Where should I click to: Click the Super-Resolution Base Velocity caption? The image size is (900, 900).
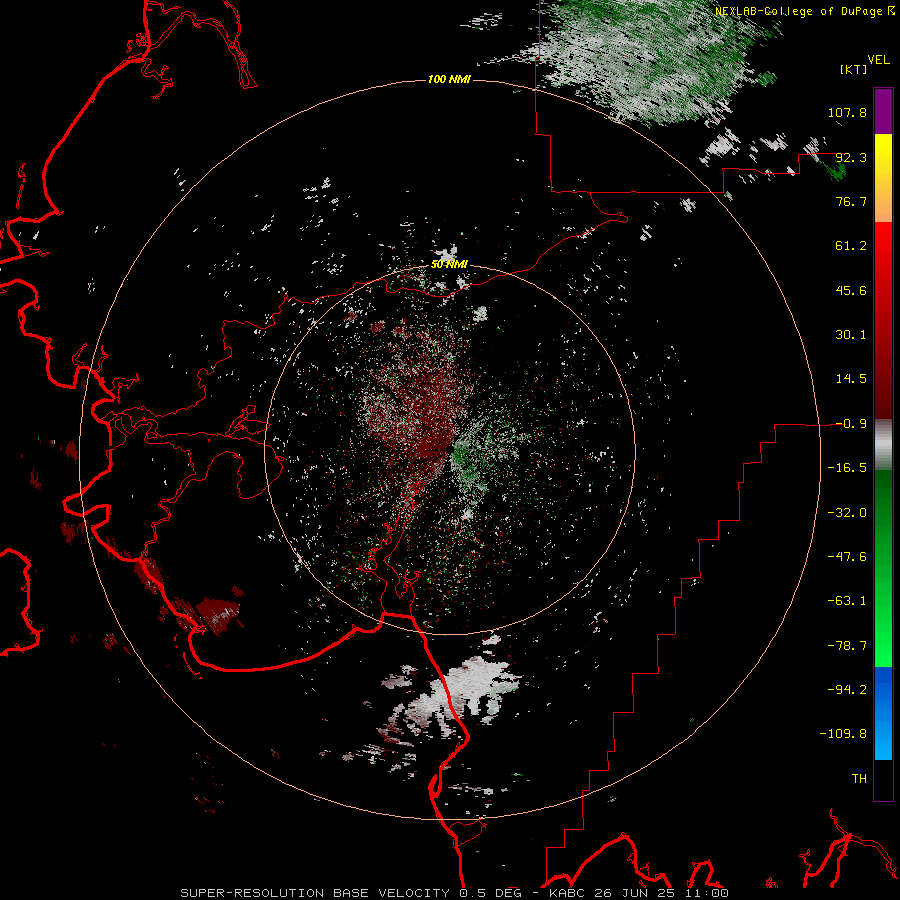pyautogui.click(x=454, y=893)
